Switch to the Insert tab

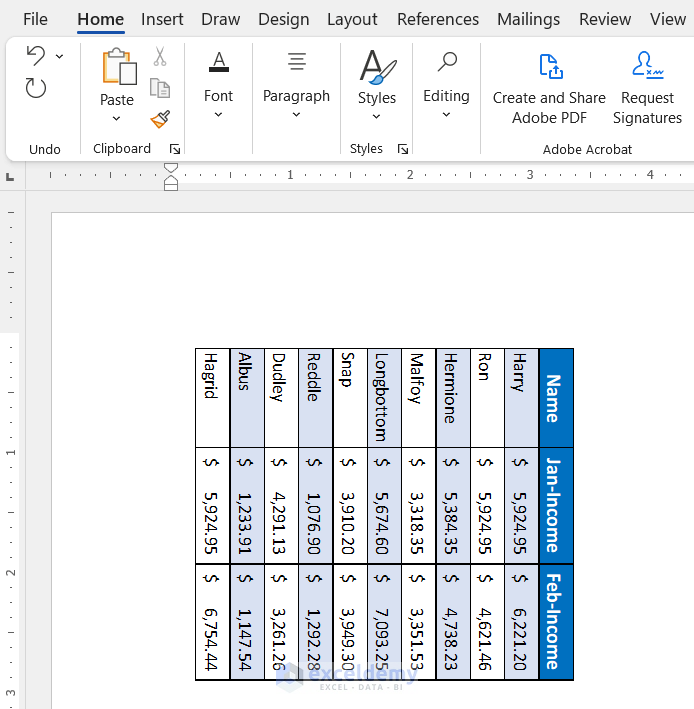point(162,19)
